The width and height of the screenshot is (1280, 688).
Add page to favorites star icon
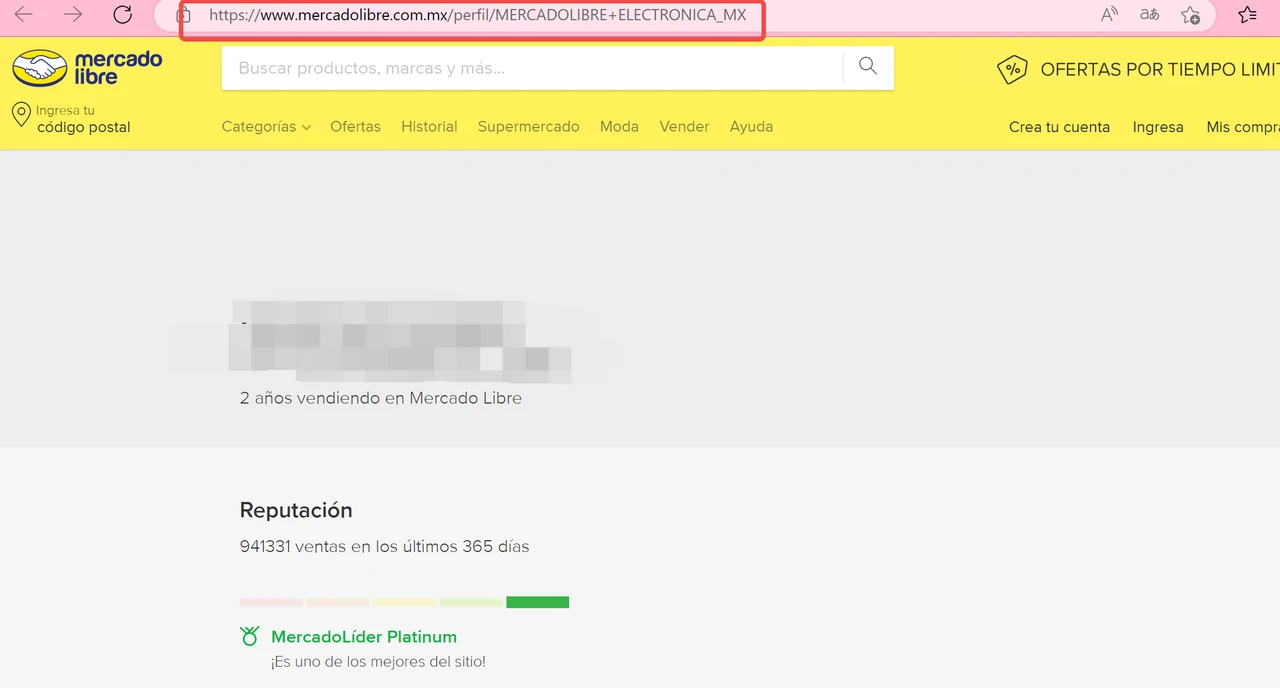tap(1190, 15)
